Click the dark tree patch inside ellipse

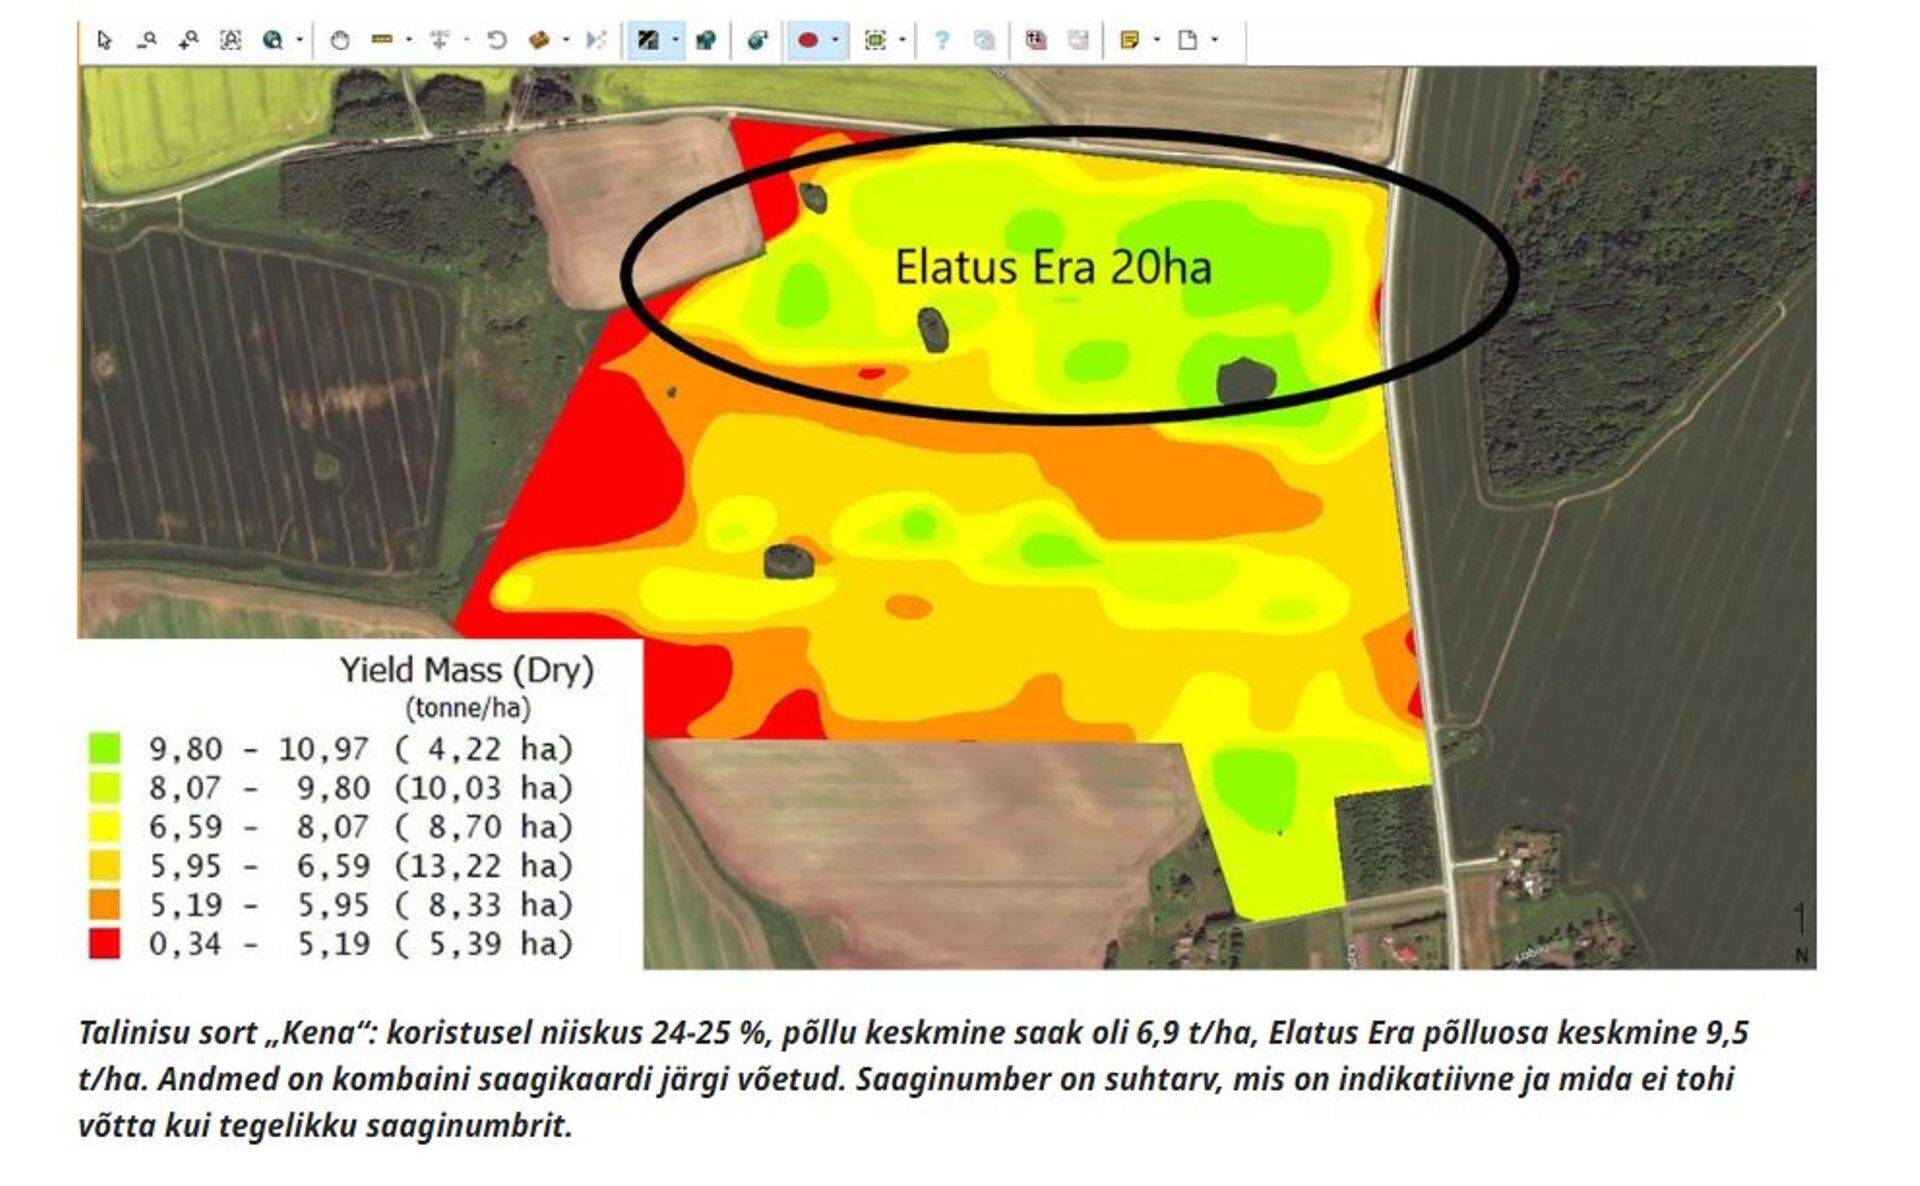click(x=933, y=330)
